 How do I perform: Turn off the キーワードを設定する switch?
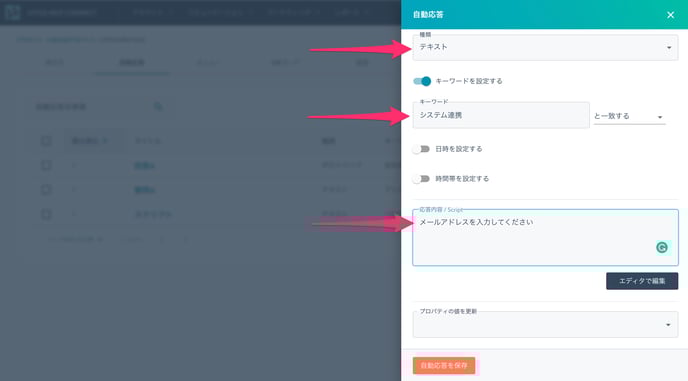(422, 81)
